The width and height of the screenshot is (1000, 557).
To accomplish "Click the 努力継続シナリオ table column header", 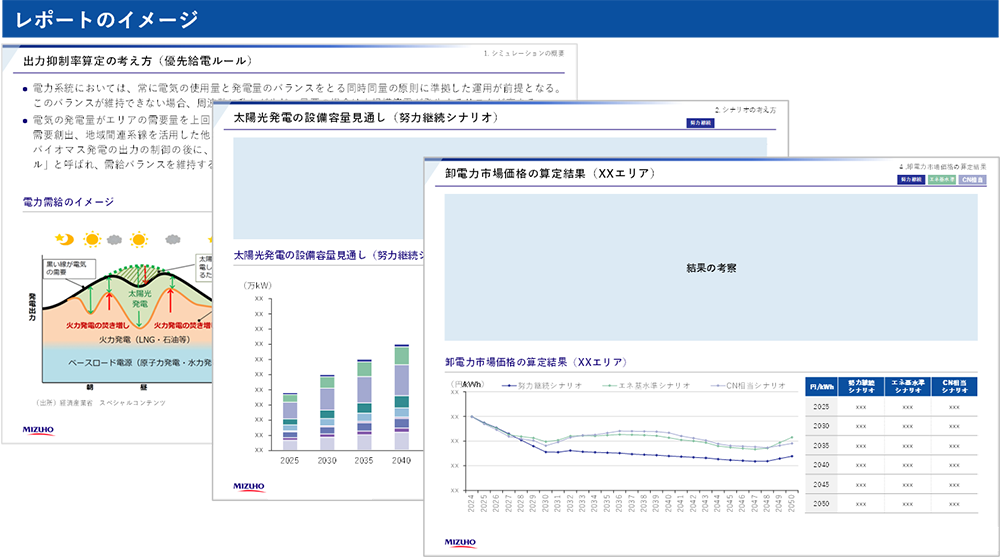I will (x=861, y=387).
